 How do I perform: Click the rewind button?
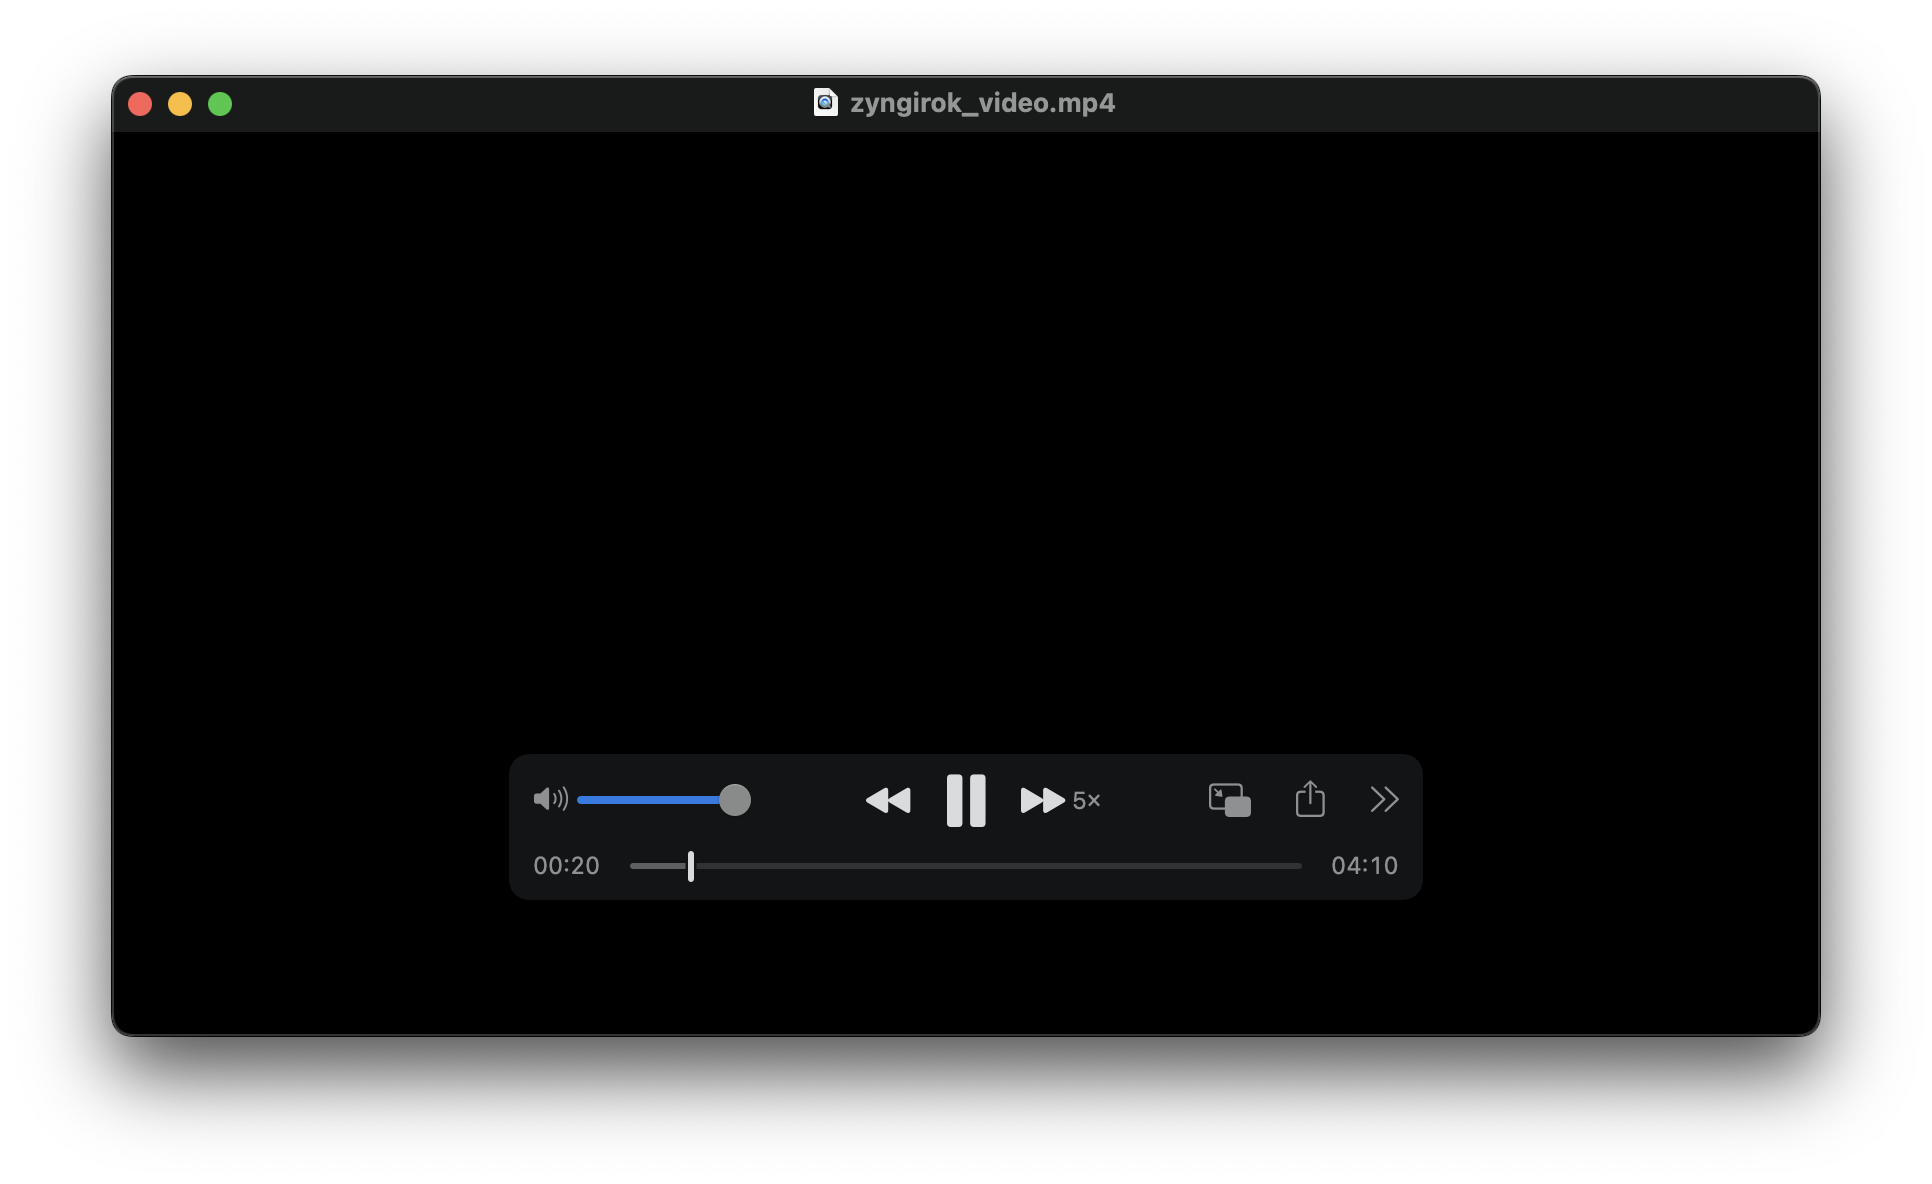(888, 801)
